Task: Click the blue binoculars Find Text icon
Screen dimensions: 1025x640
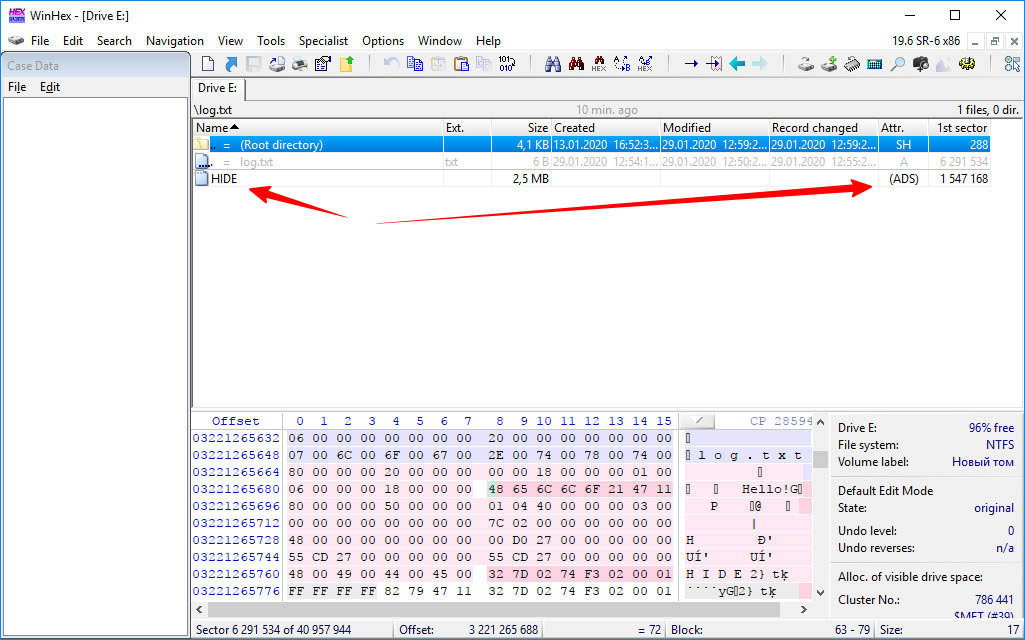Action: pyautogui.click(x=553, y=63)
